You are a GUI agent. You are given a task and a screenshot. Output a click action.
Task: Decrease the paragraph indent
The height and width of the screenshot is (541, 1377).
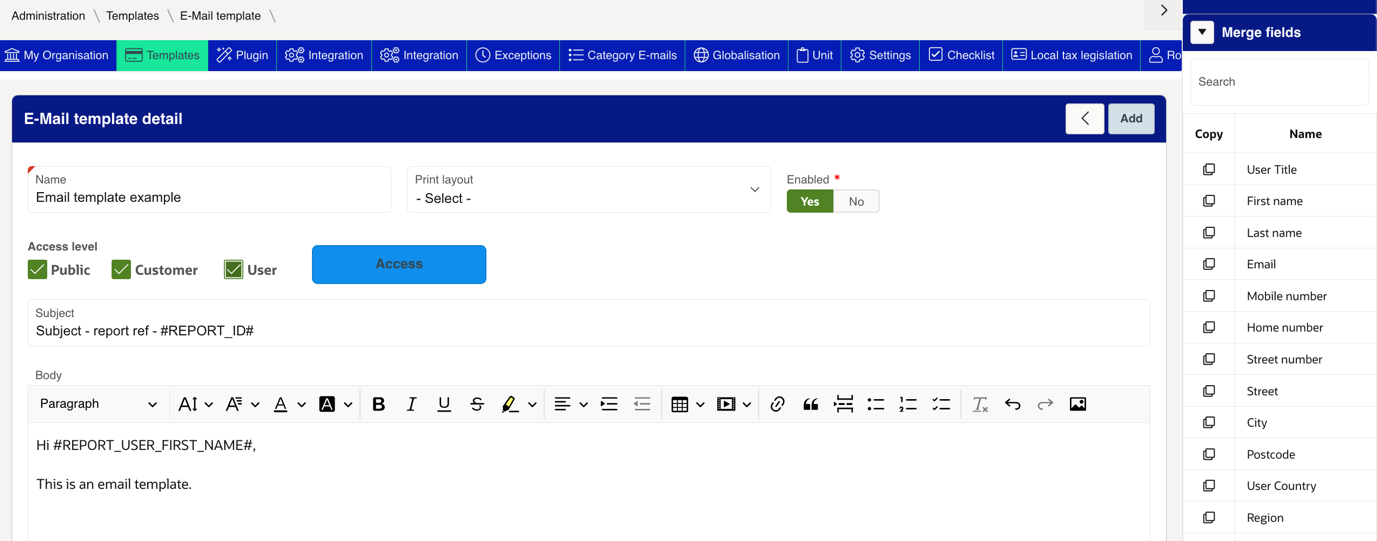(x=642, y=404)
